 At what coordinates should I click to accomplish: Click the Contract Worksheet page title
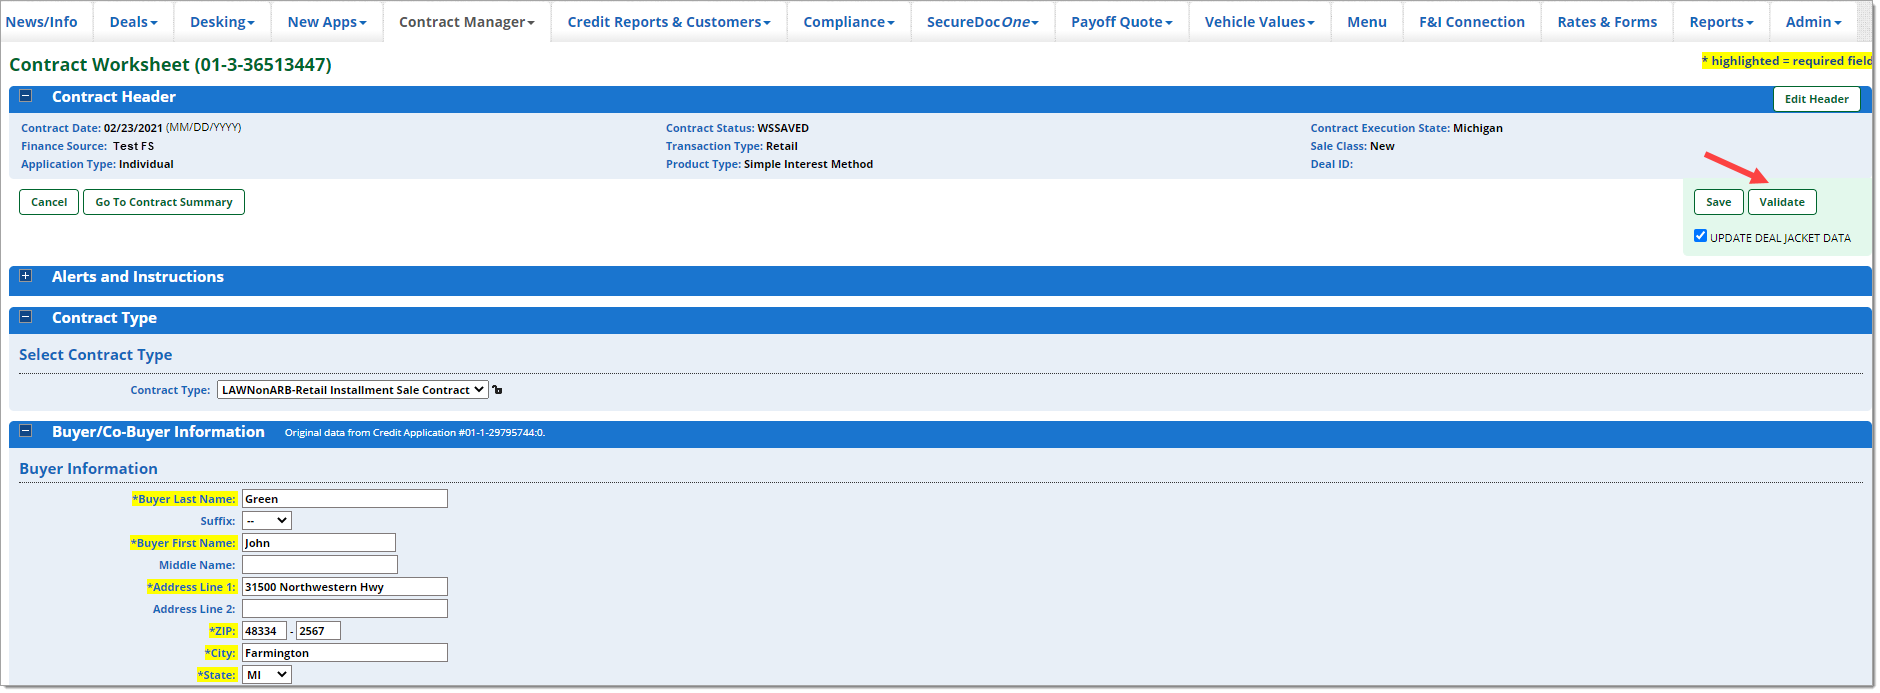point(170,65)
